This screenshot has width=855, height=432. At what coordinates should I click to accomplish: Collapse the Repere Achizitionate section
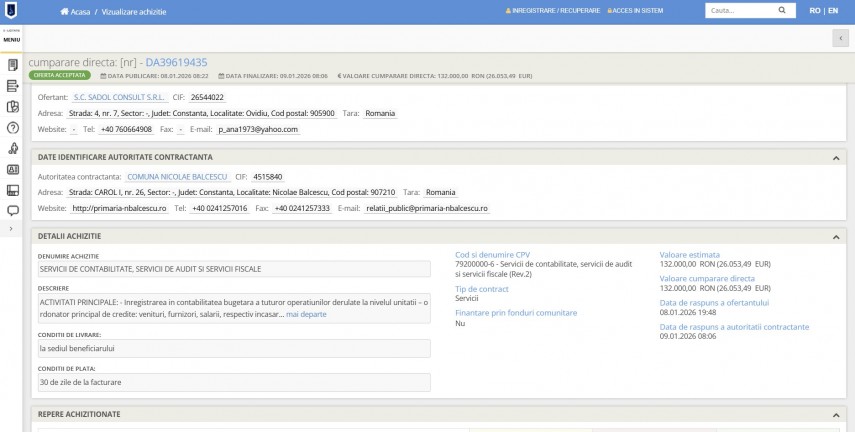(x=836, y=414)
